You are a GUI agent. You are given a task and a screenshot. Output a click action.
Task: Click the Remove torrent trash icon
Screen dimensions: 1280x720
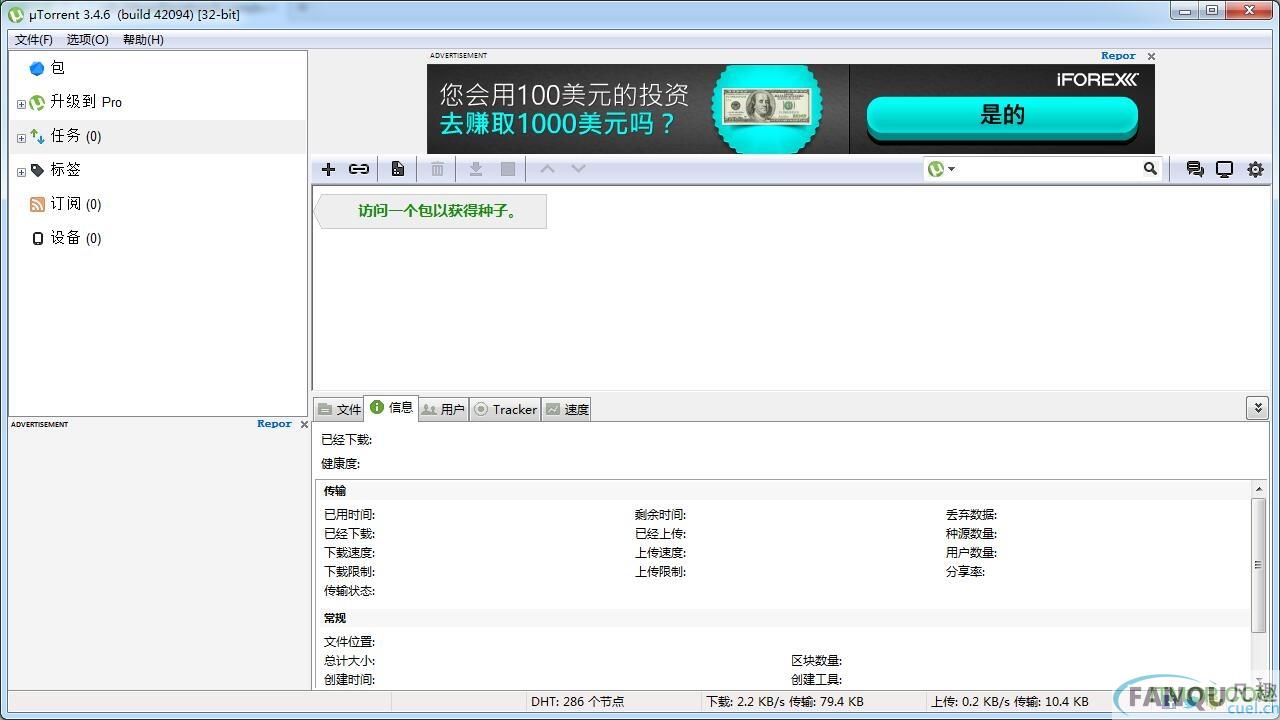pyautogui.click(x=437, y=169)
